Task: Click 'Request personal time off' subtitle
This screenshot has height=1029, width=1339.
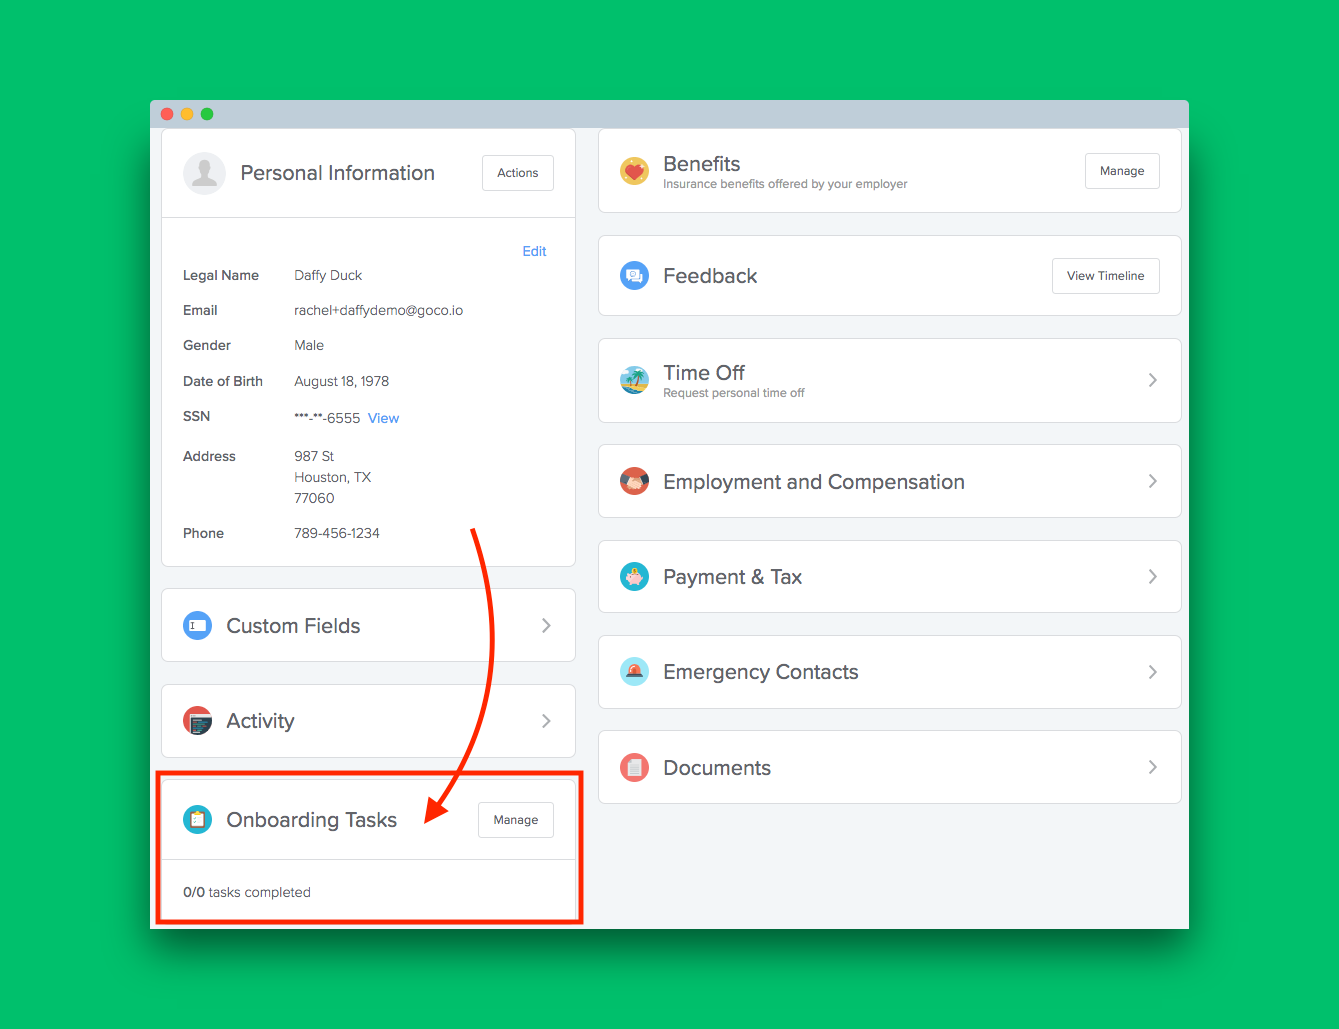Action: coord(734,393)
